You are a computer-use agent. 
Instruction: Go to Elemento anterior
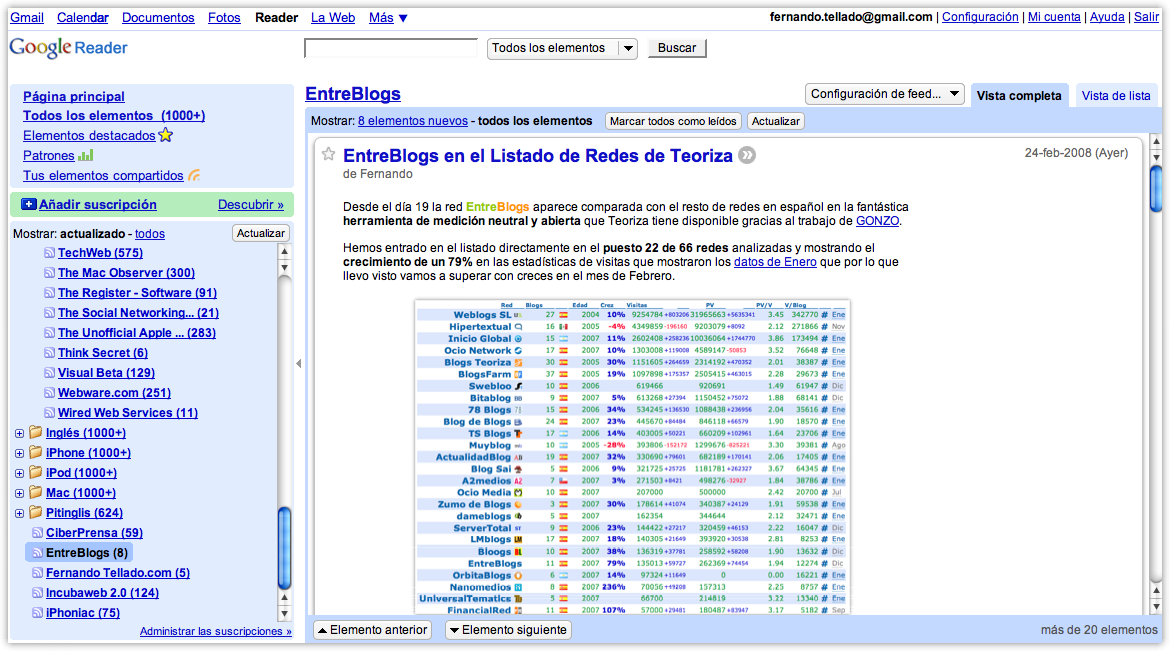tap(373, 630)
